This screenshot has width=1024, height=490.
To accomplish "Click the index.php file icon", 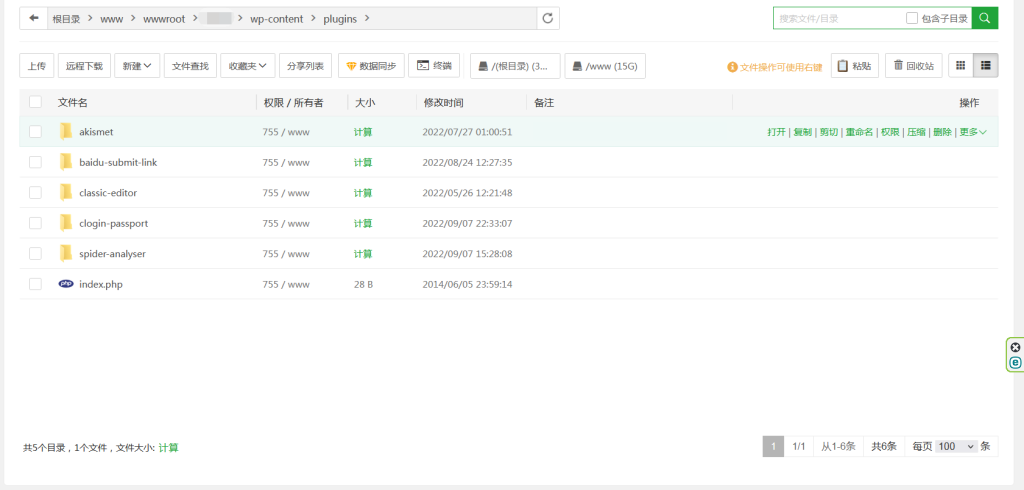I will (x=66, y=284).
